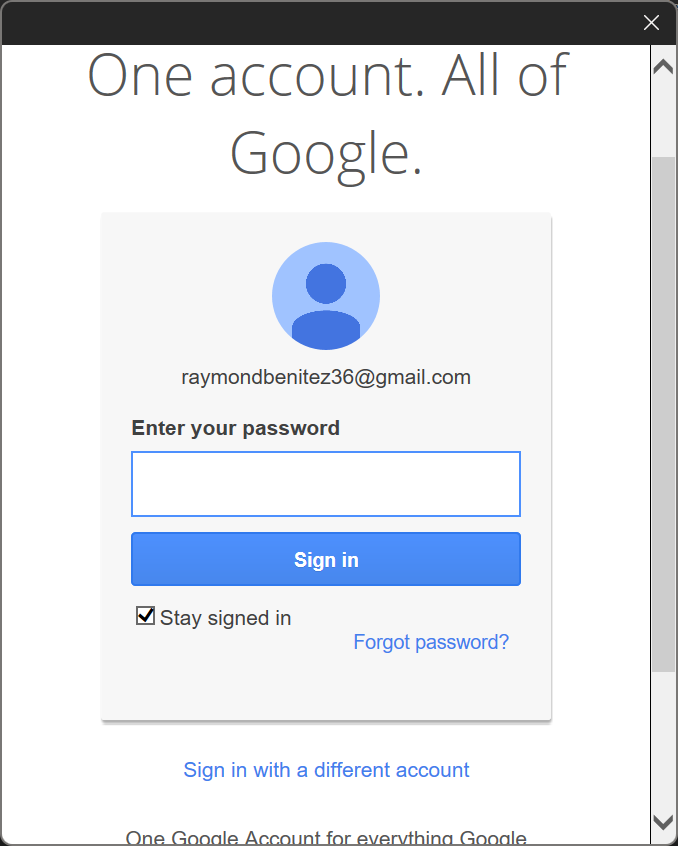The width and height of the screenshot is (678, 846).
Task: Click the "Stay signed in" label text
Action: pyautogui.click(x=225, y=618)
